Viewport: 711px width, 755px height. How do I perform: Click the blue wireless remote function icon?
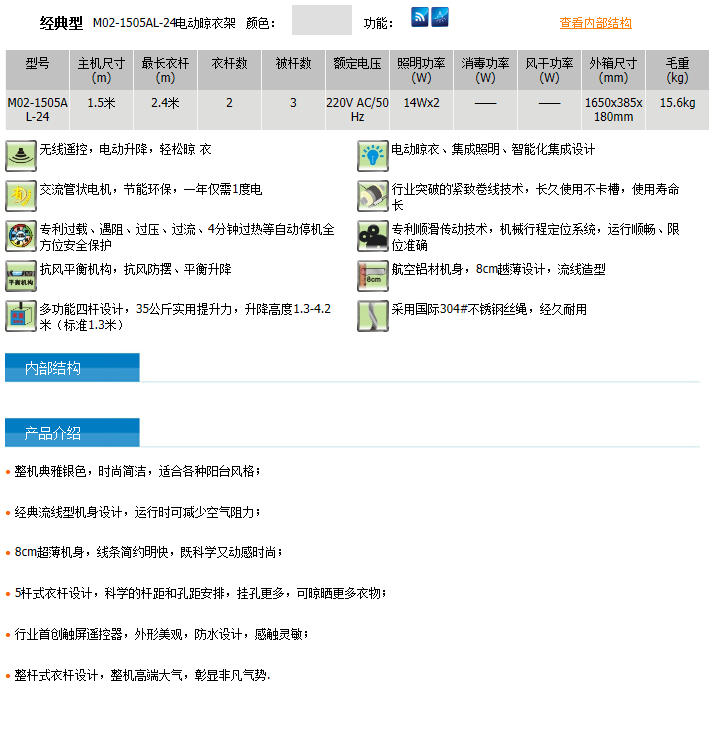point(420,17)
